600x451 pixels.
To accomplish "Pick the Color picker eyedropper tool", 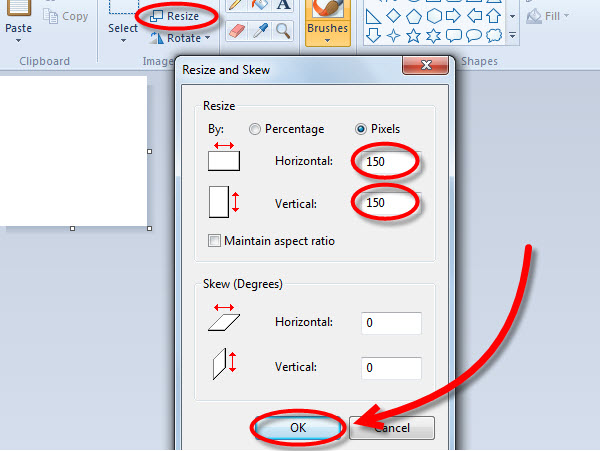I will 259,31.
